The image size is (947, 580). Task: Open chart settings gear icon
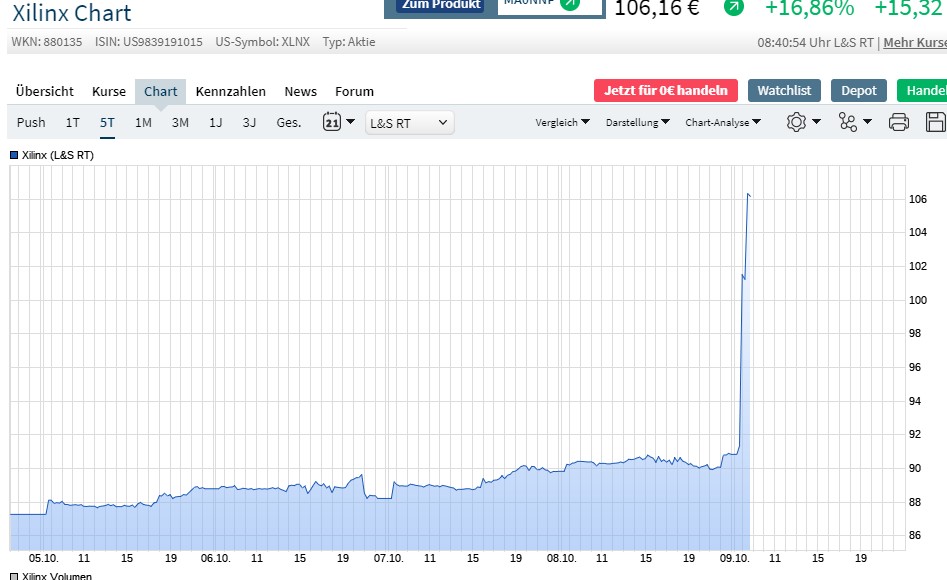point(796,122)
